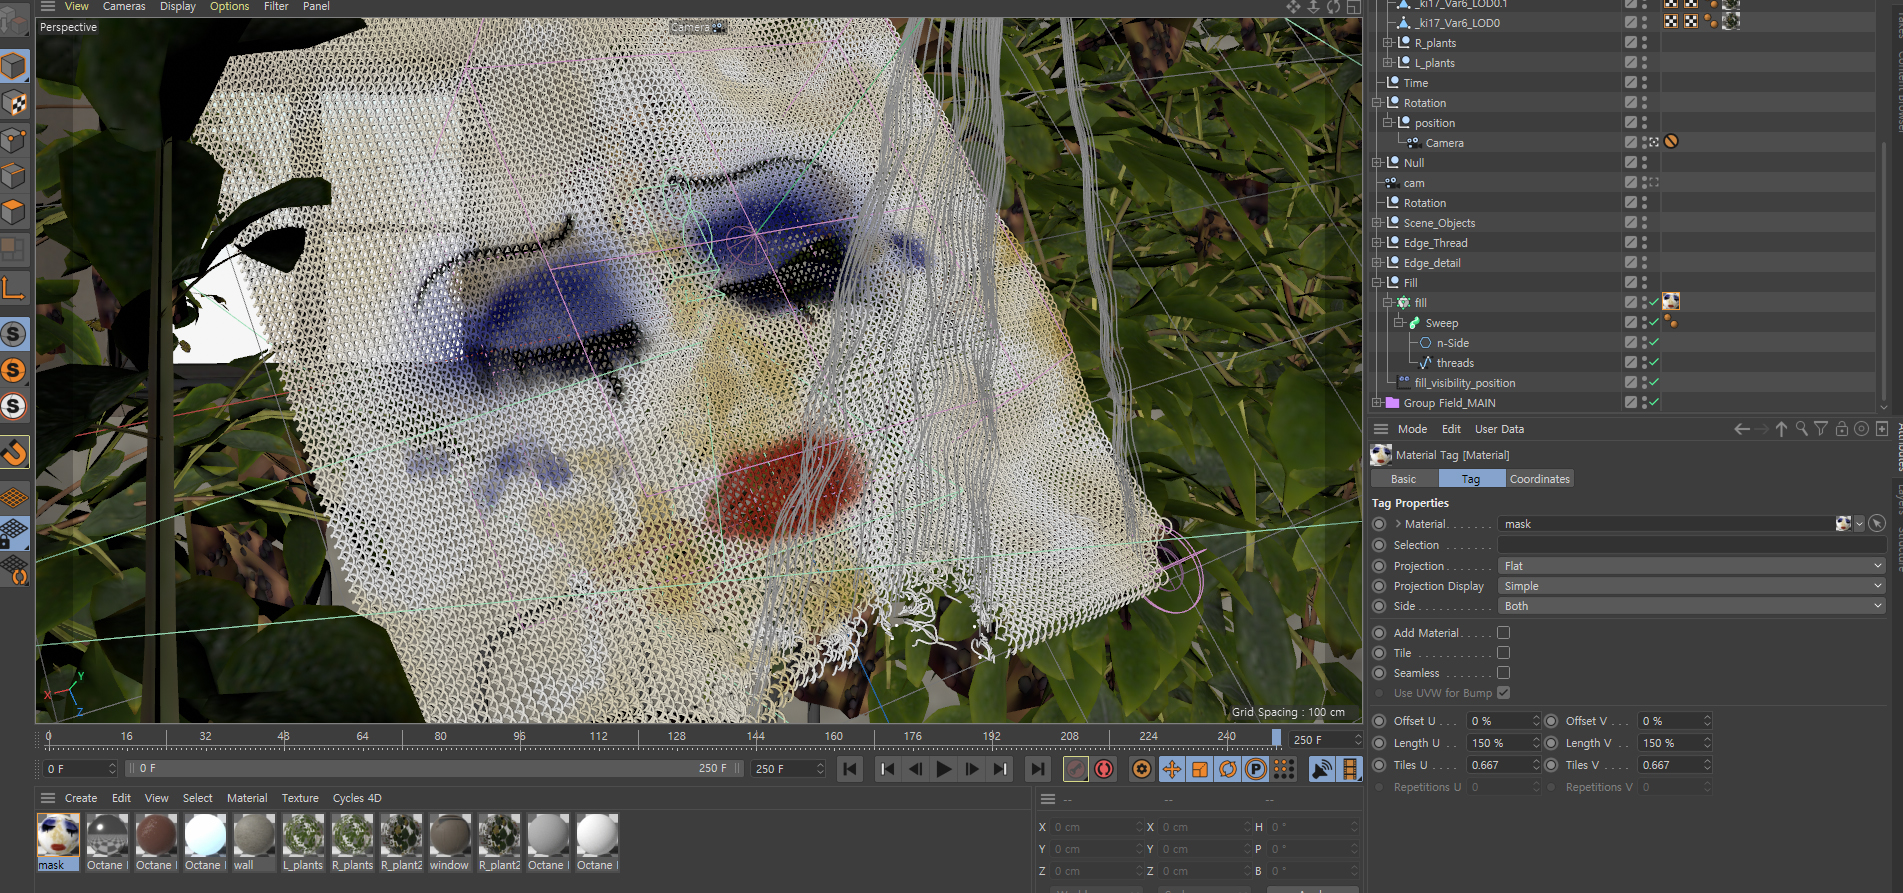Click the axis mode L-shaped tool

14,289
